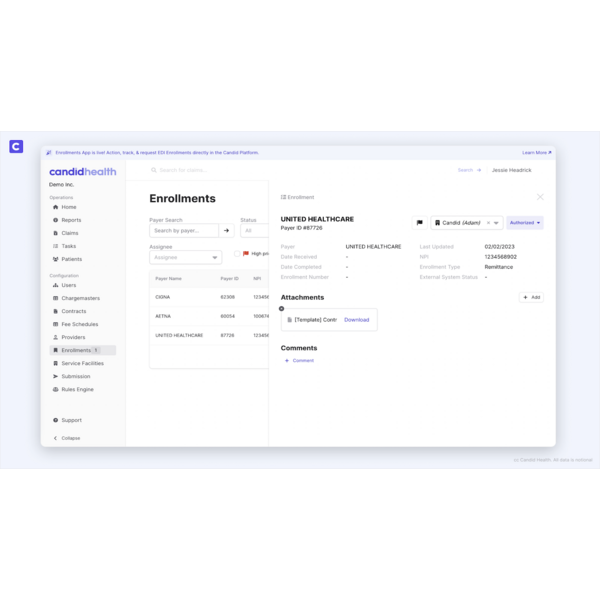Viewport: 600px width, 600px height.
Task: Focus the Search by payer field
Action: pyautogui.click(x=184, y=230)
